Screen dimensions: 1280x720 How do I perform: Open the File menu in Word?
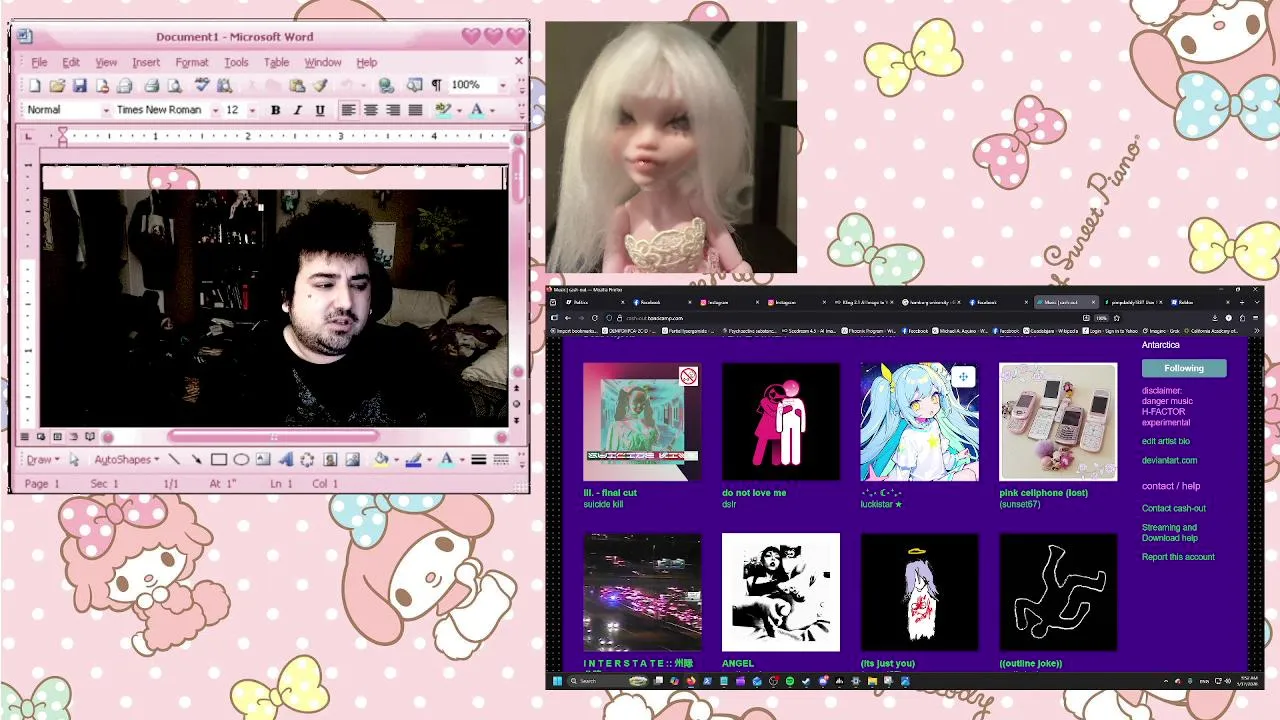click(x=39, y=62)
